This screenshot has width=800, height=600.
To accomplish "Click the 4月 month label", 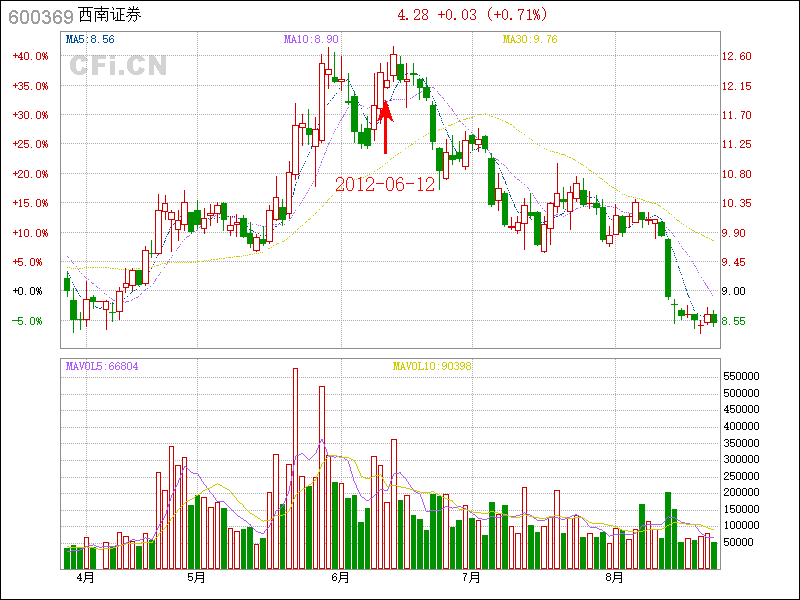I will point(85,578).
